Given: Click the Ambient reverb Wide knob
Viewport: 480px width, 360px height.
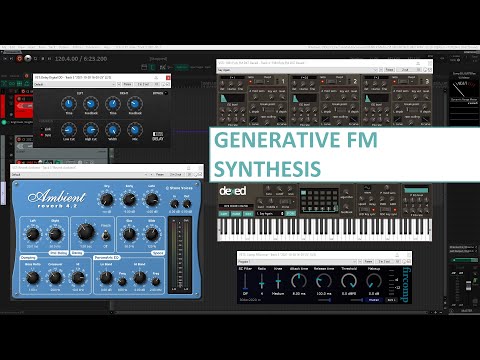Looking at the screenshot, I should point(152,234).
